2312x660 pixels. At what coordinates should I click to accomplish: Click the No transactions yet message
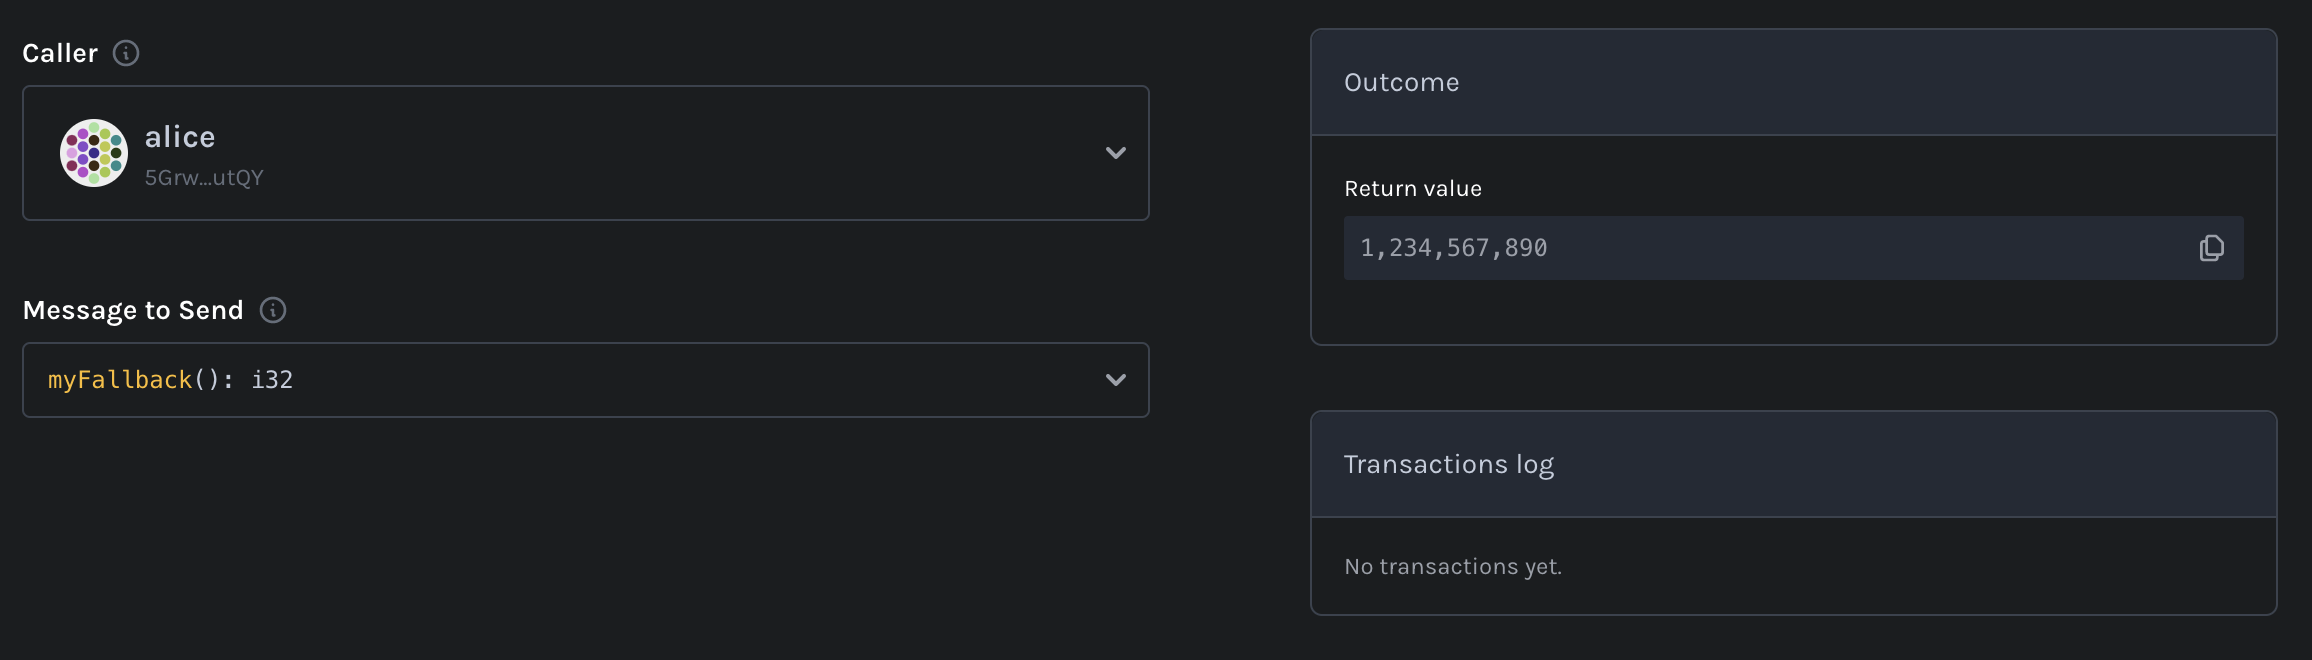1453,566
